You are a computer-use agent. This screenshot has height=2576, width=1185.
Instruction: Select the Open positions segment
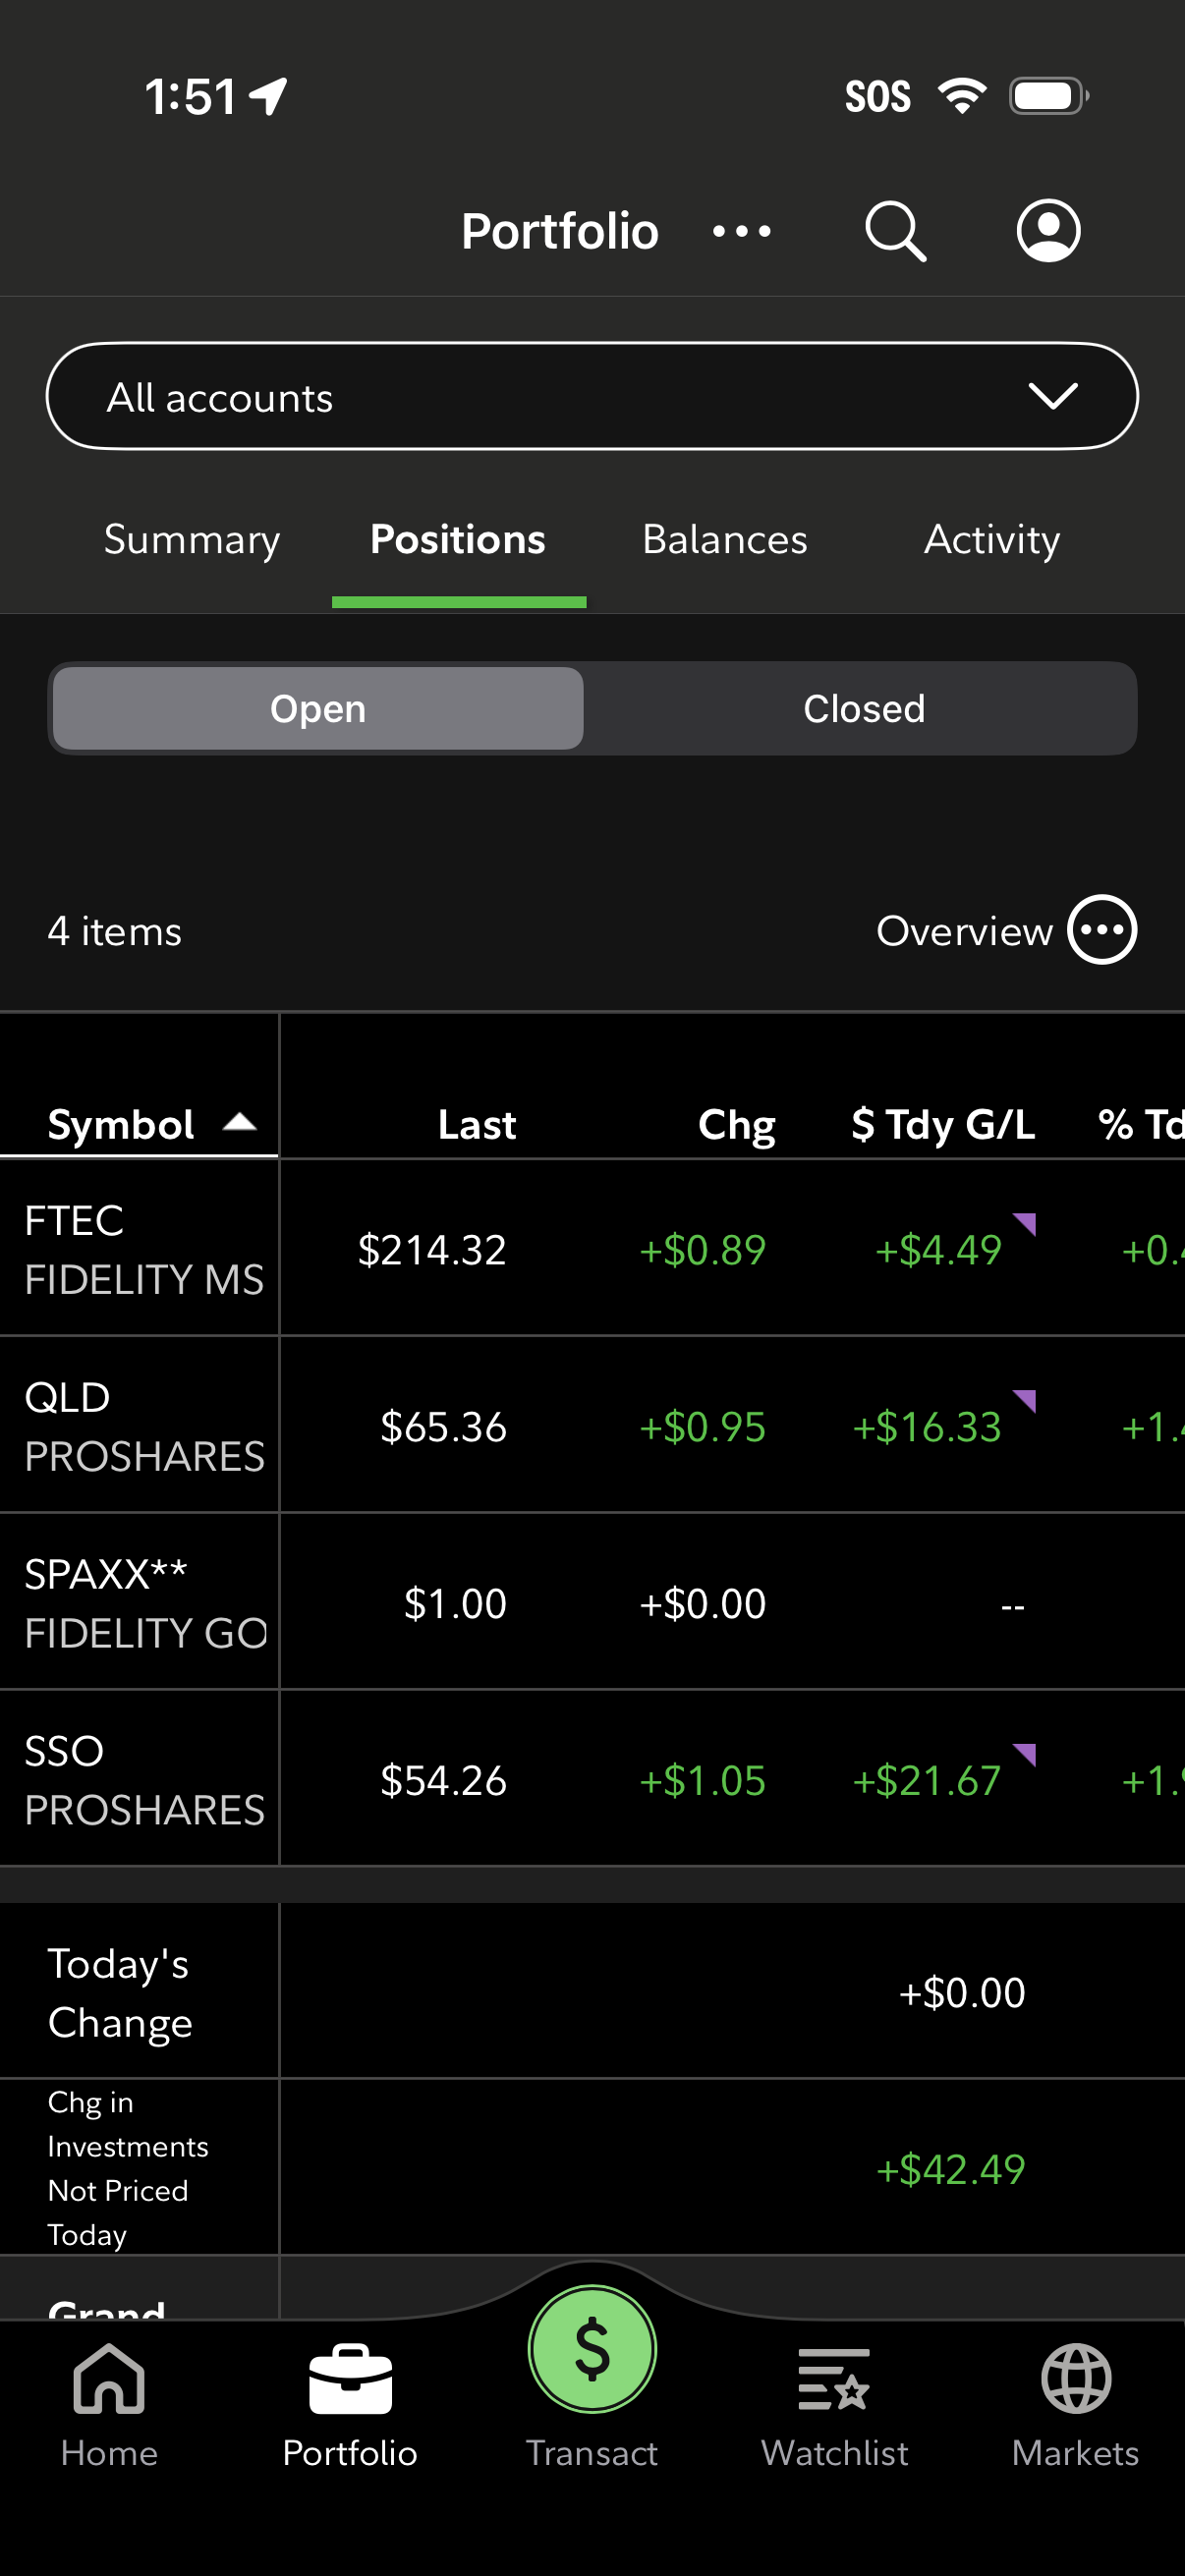318,708
